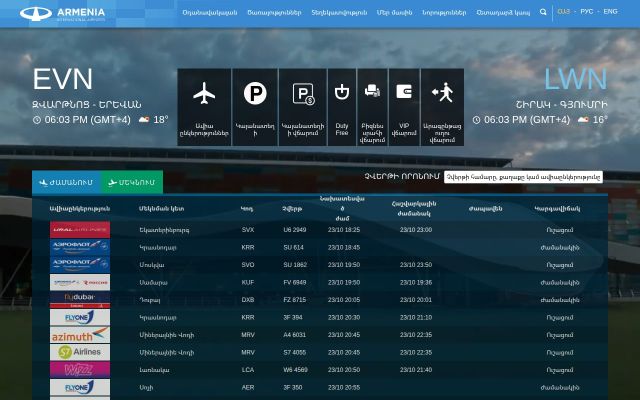The image size is (640, 400).
Task: Open the Նորություններ navigation menu
Action: (444, 13)
